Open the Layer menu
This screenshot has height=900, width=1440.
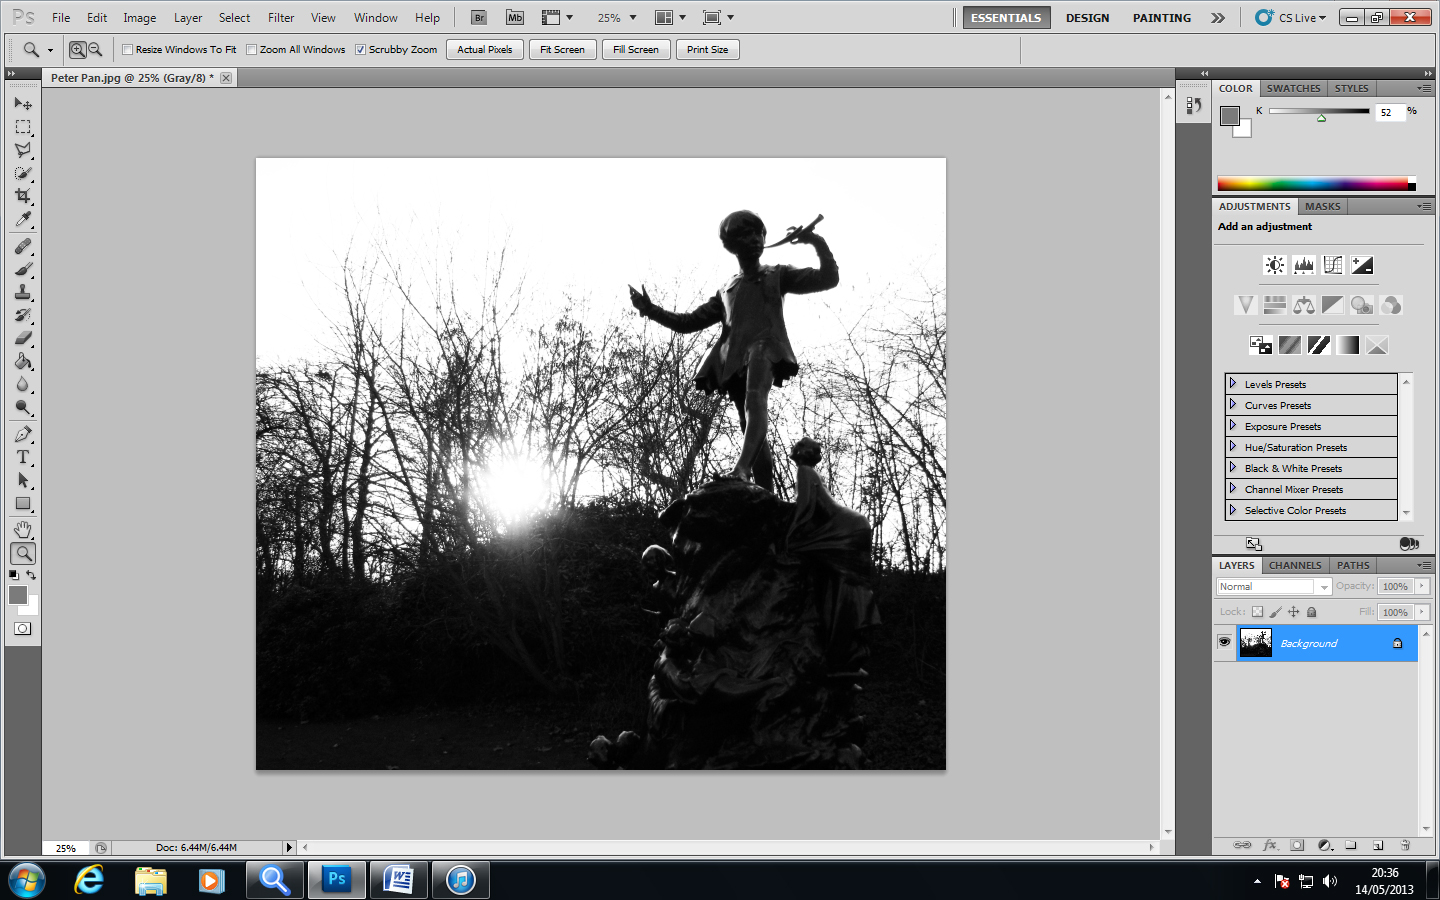click(x=188, y=18)
